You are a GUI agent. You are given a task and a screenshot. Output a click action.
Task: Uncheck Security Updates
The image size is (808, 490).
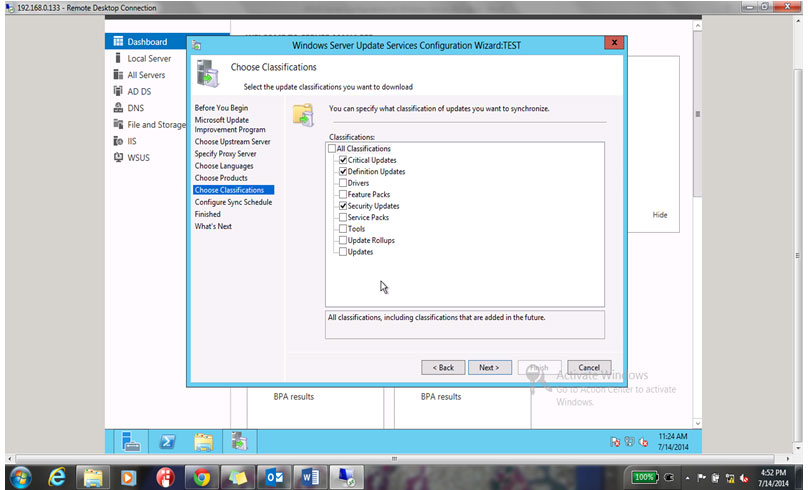coord(343,206)
